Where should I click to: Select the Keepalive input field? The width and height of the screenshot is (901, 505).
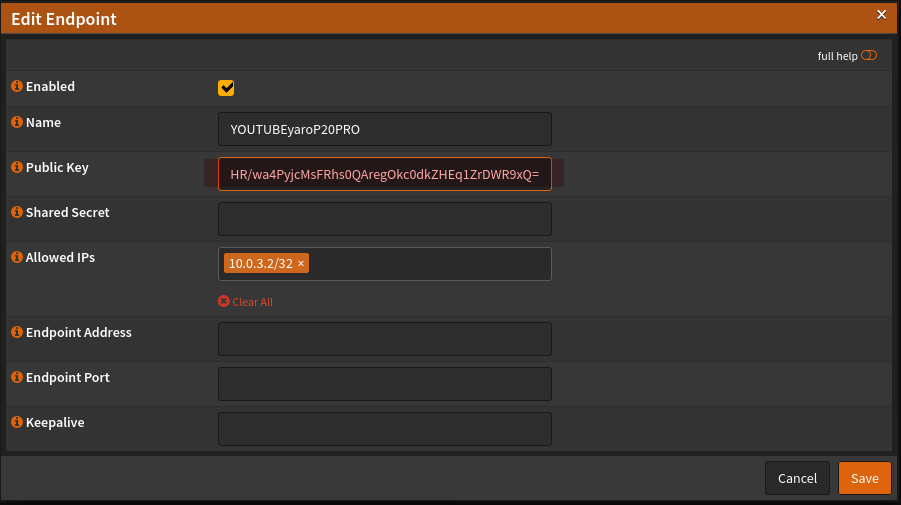(384, 429)
